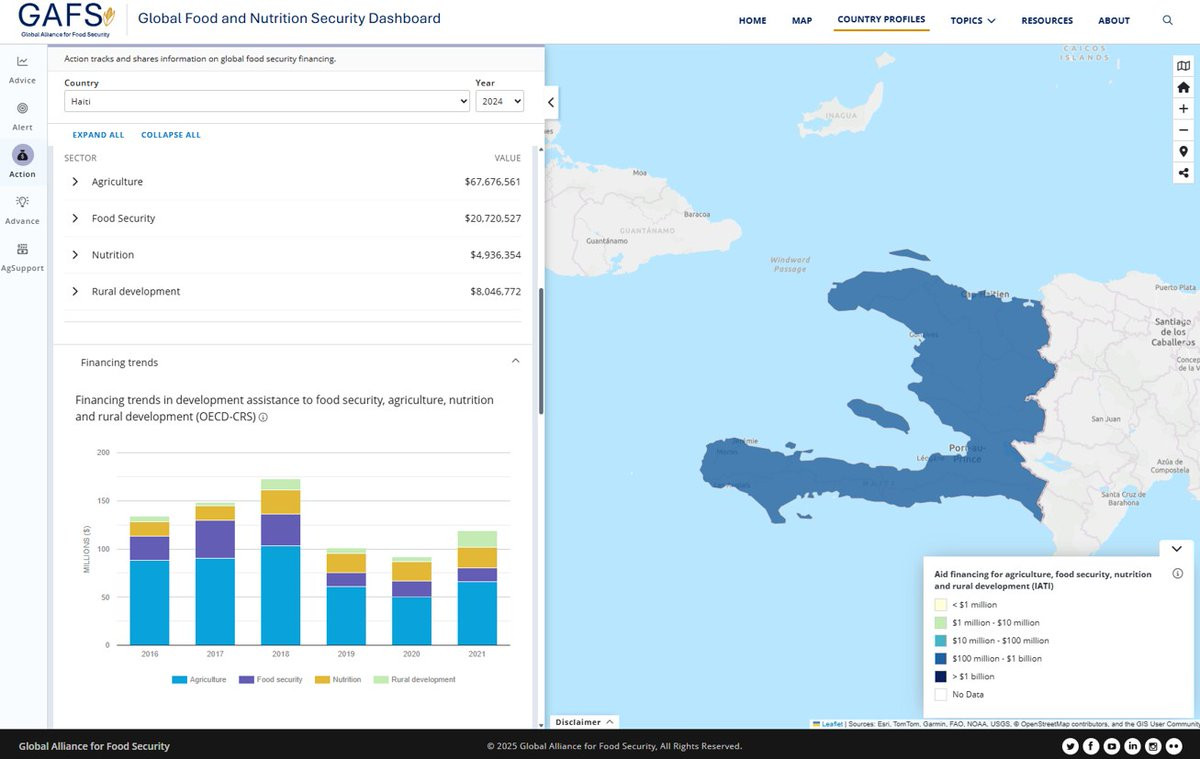The height and width of the screenshot is (759, 1200).
Task: Open the Country dropdown showing Haiti
Action: [266, 101]
